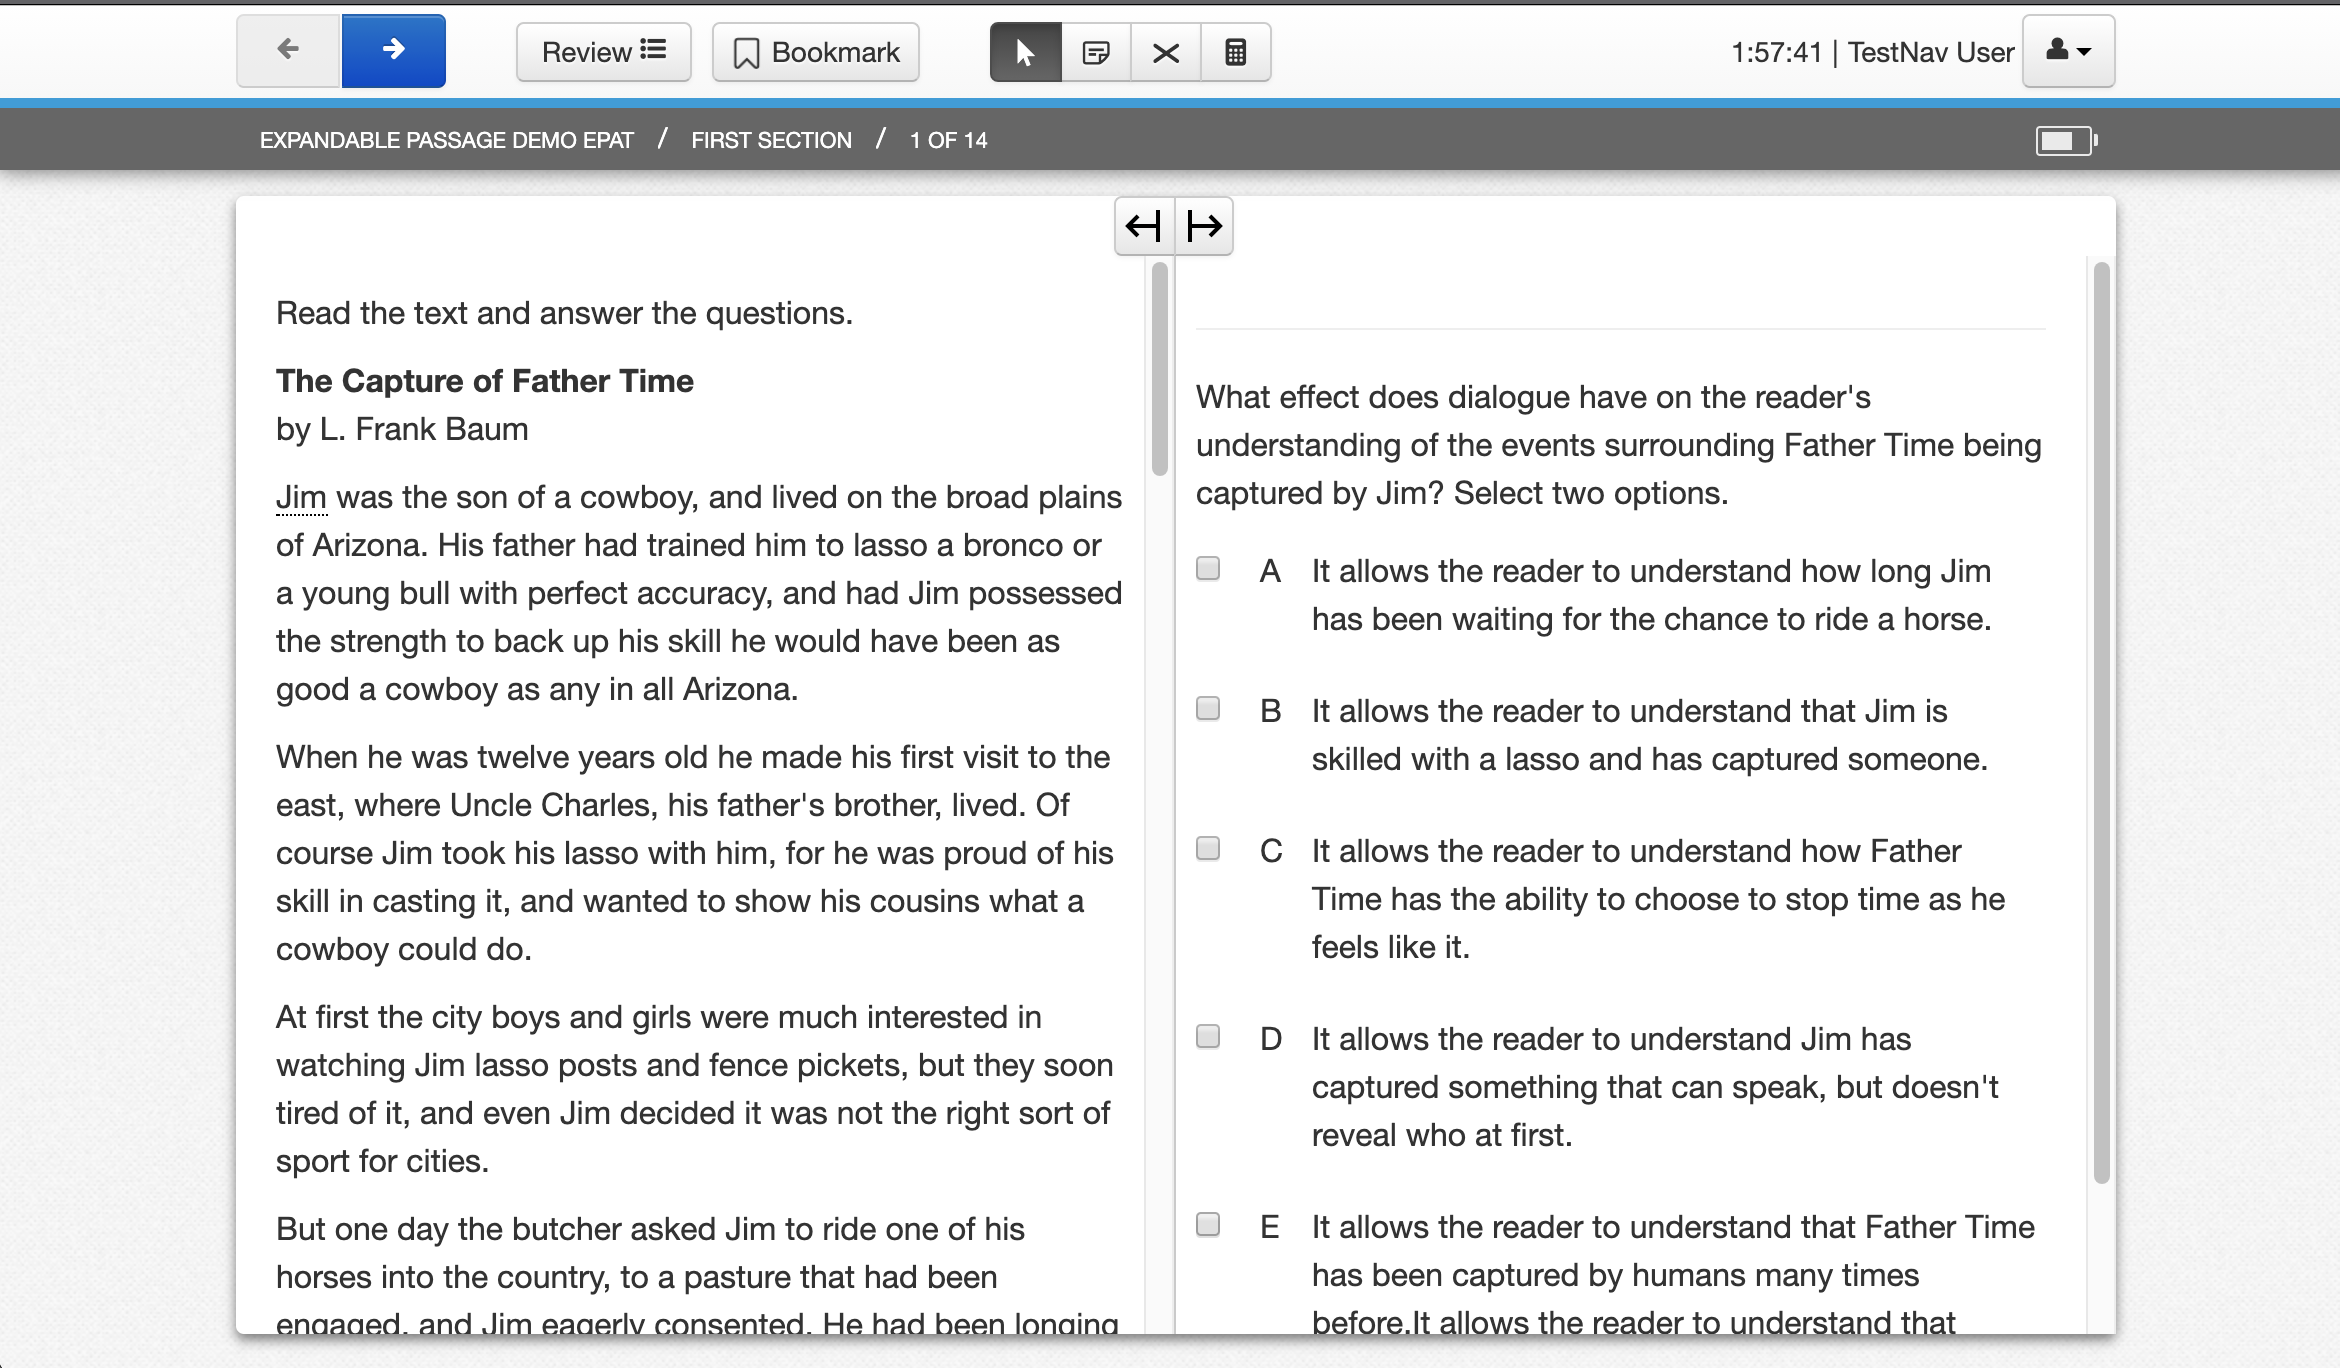
Task: Activate the answer eliminator X tool
Action: tap(1166, 52)
